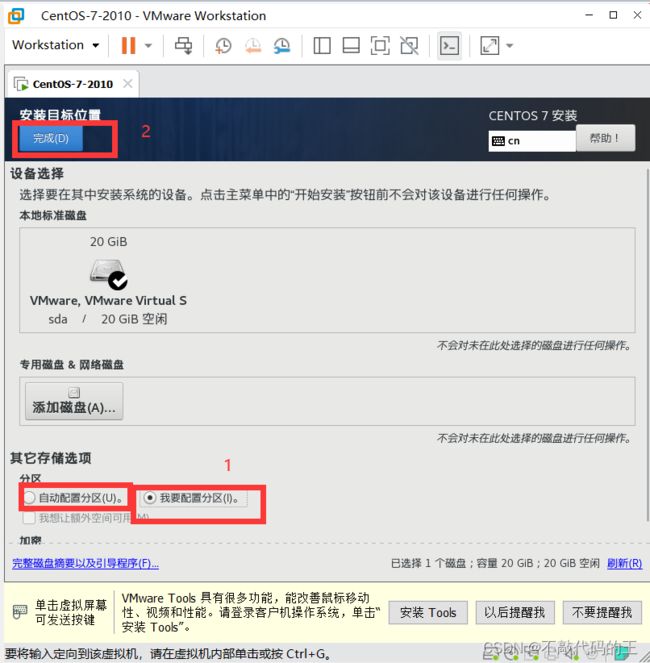Image resolution: width=650 pixels, height=663 pixels.
Task: Click the 刷新(R) refresh link
Action: coord(624,563)
